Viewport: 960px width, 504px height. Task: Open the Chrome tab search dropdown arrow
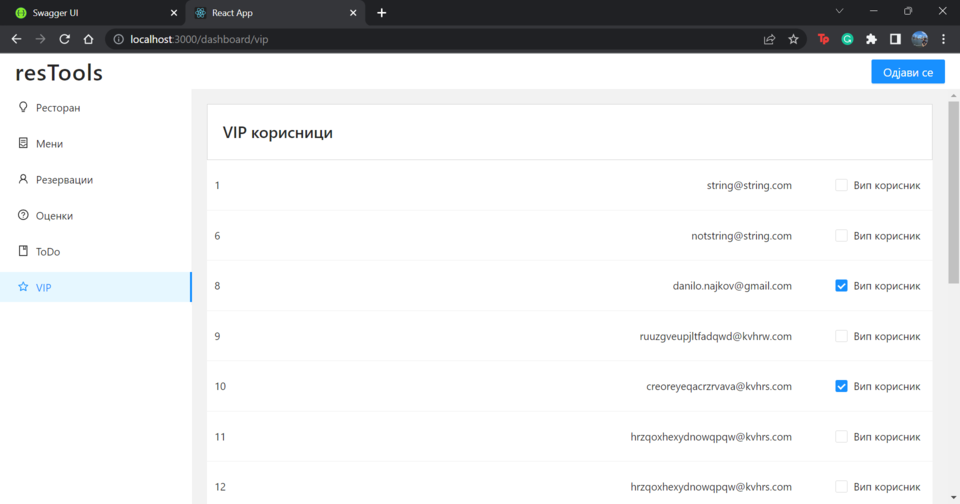coord(839,12)
